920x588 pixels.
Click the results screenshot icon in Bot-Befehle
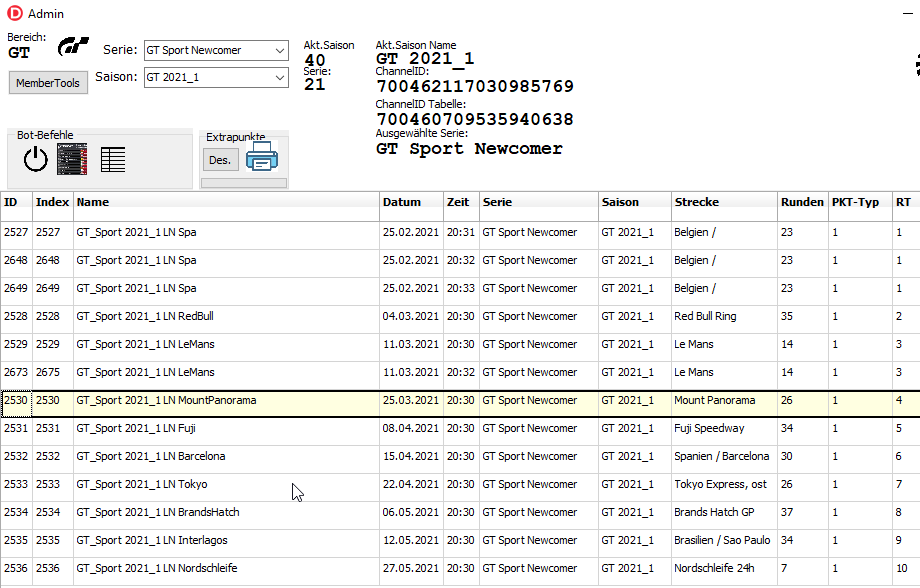tap(72, 159)
